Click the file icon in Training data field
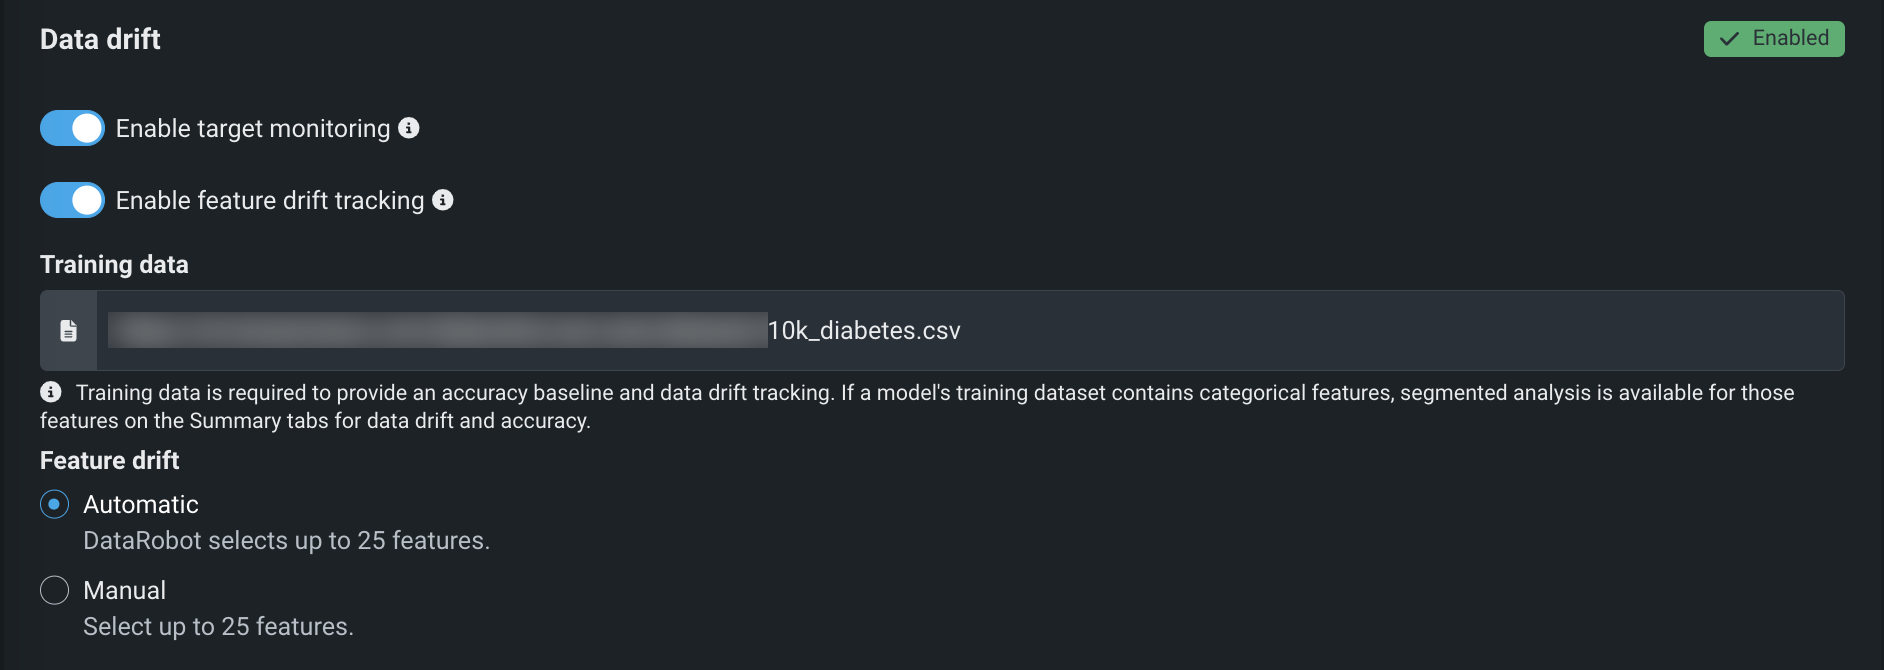The height and width of the screenshot is (670, 1884). [68, 331]
